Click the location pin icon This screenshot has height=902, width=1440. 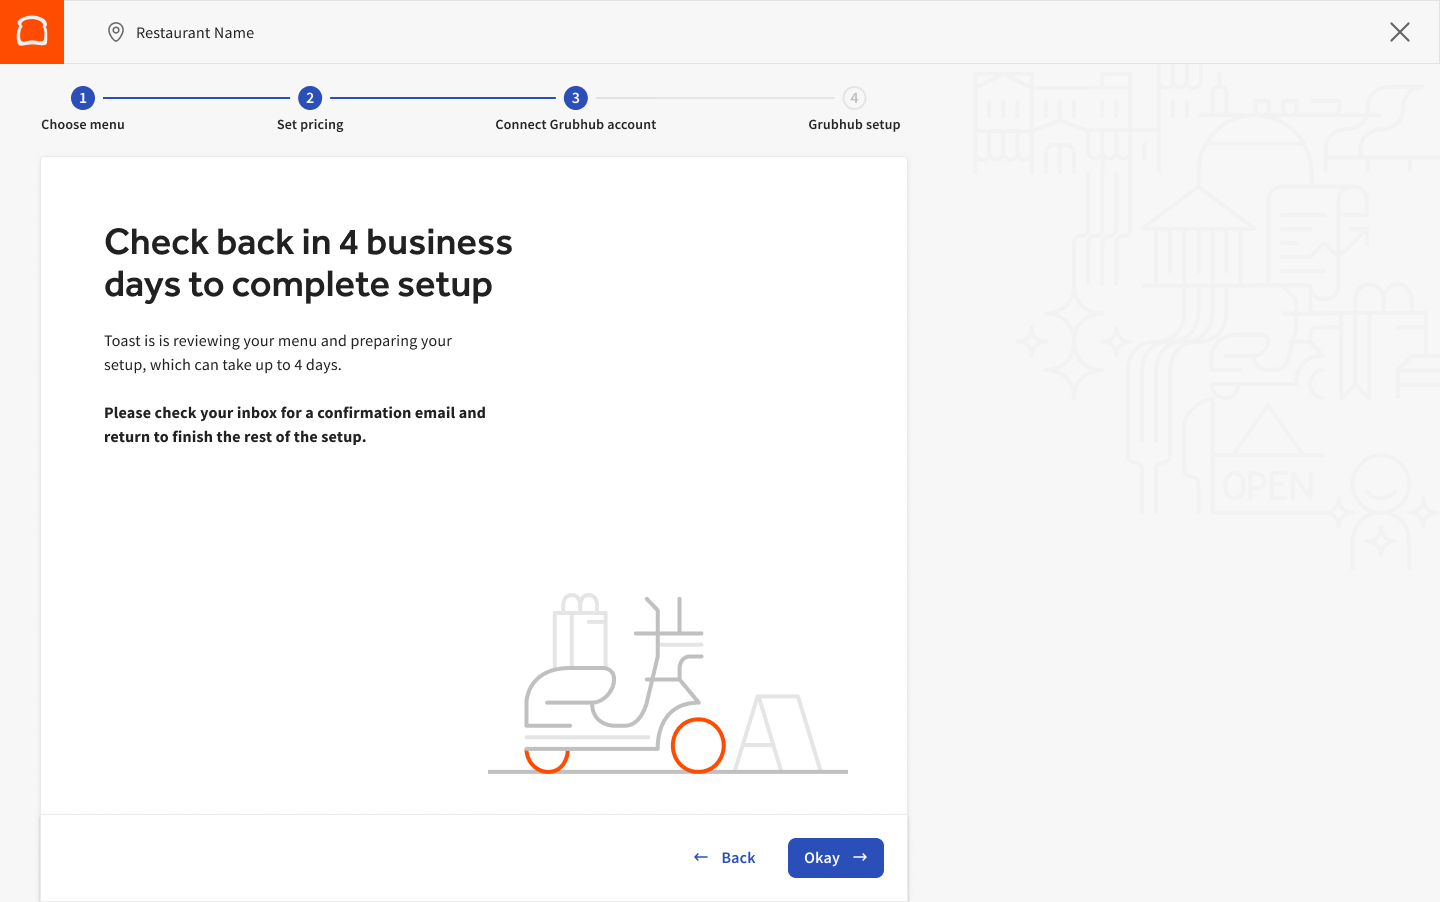pyautogui.click(x=116, y=32)
